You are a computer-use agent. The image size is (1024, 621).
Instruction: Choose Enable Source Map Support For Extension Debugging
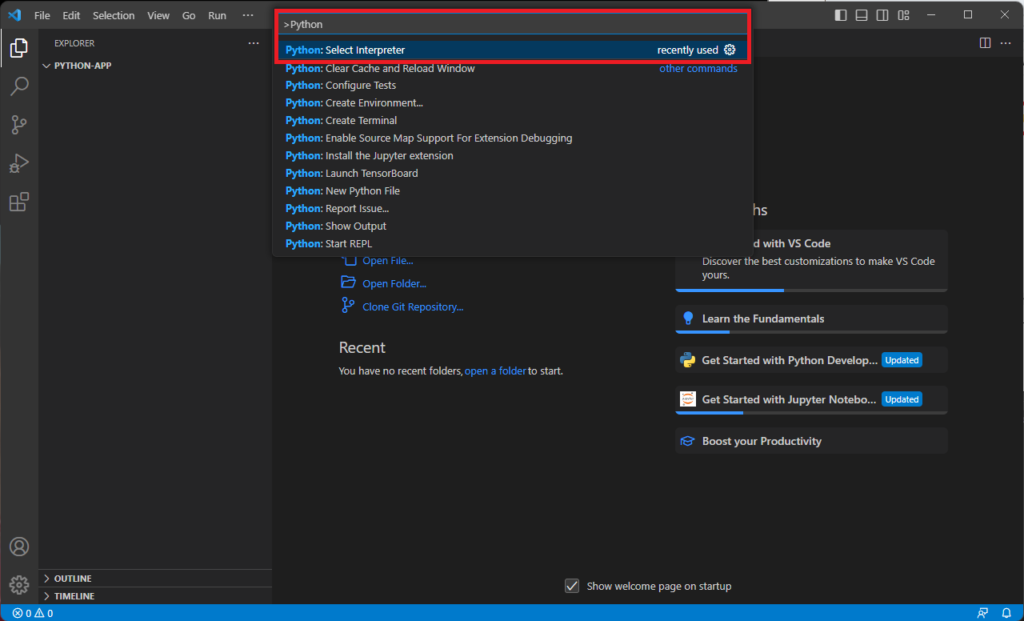(513, 138)
